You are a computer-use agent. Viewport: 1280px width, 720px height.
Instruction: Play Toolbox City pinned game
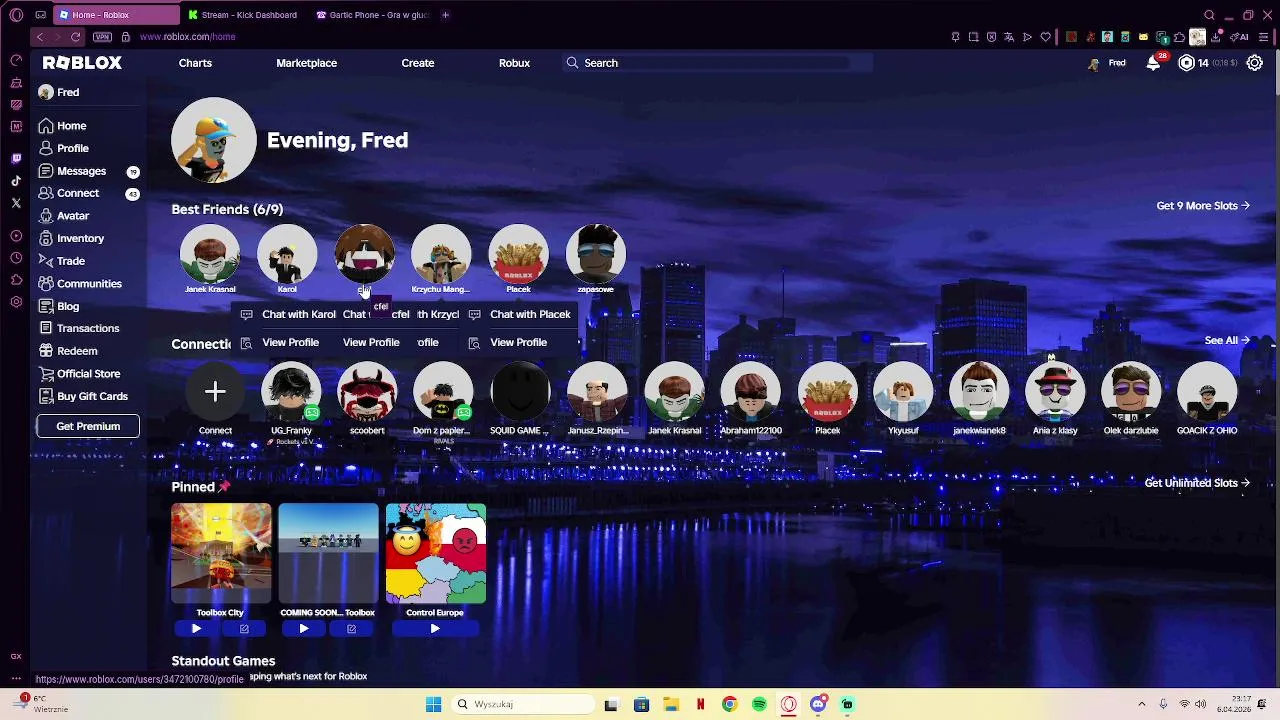[x=196, y=629]
